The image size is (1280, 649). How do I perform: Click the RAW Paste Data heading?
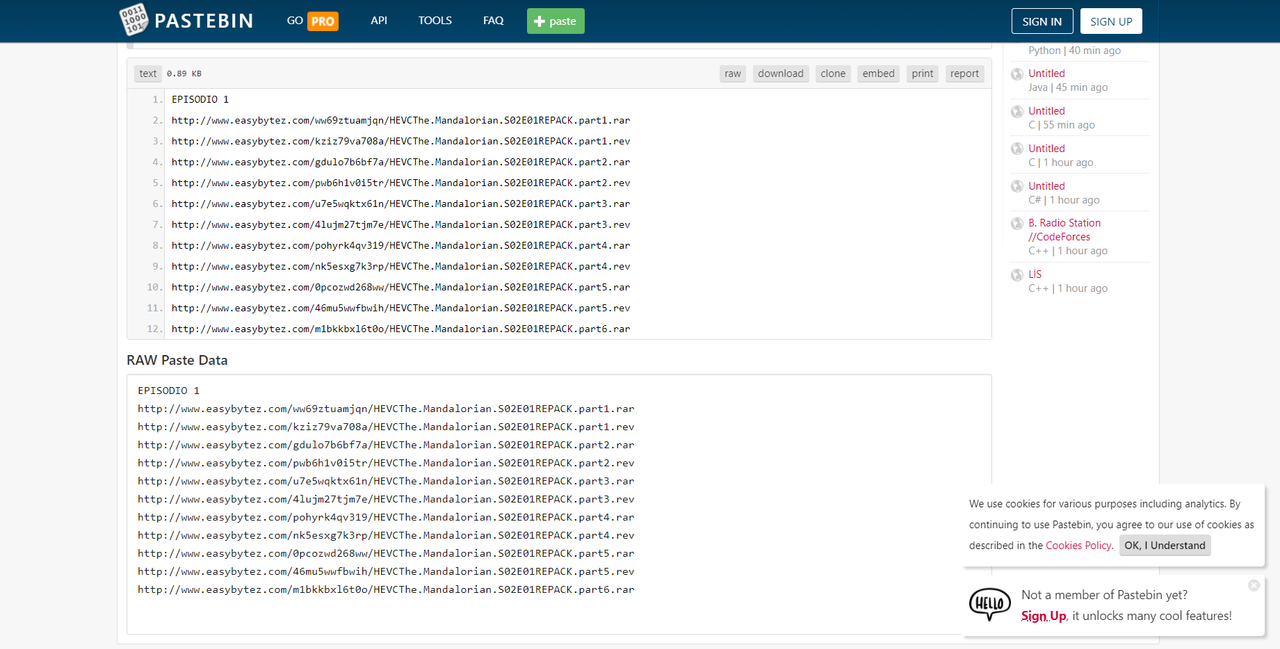point(177,360)
